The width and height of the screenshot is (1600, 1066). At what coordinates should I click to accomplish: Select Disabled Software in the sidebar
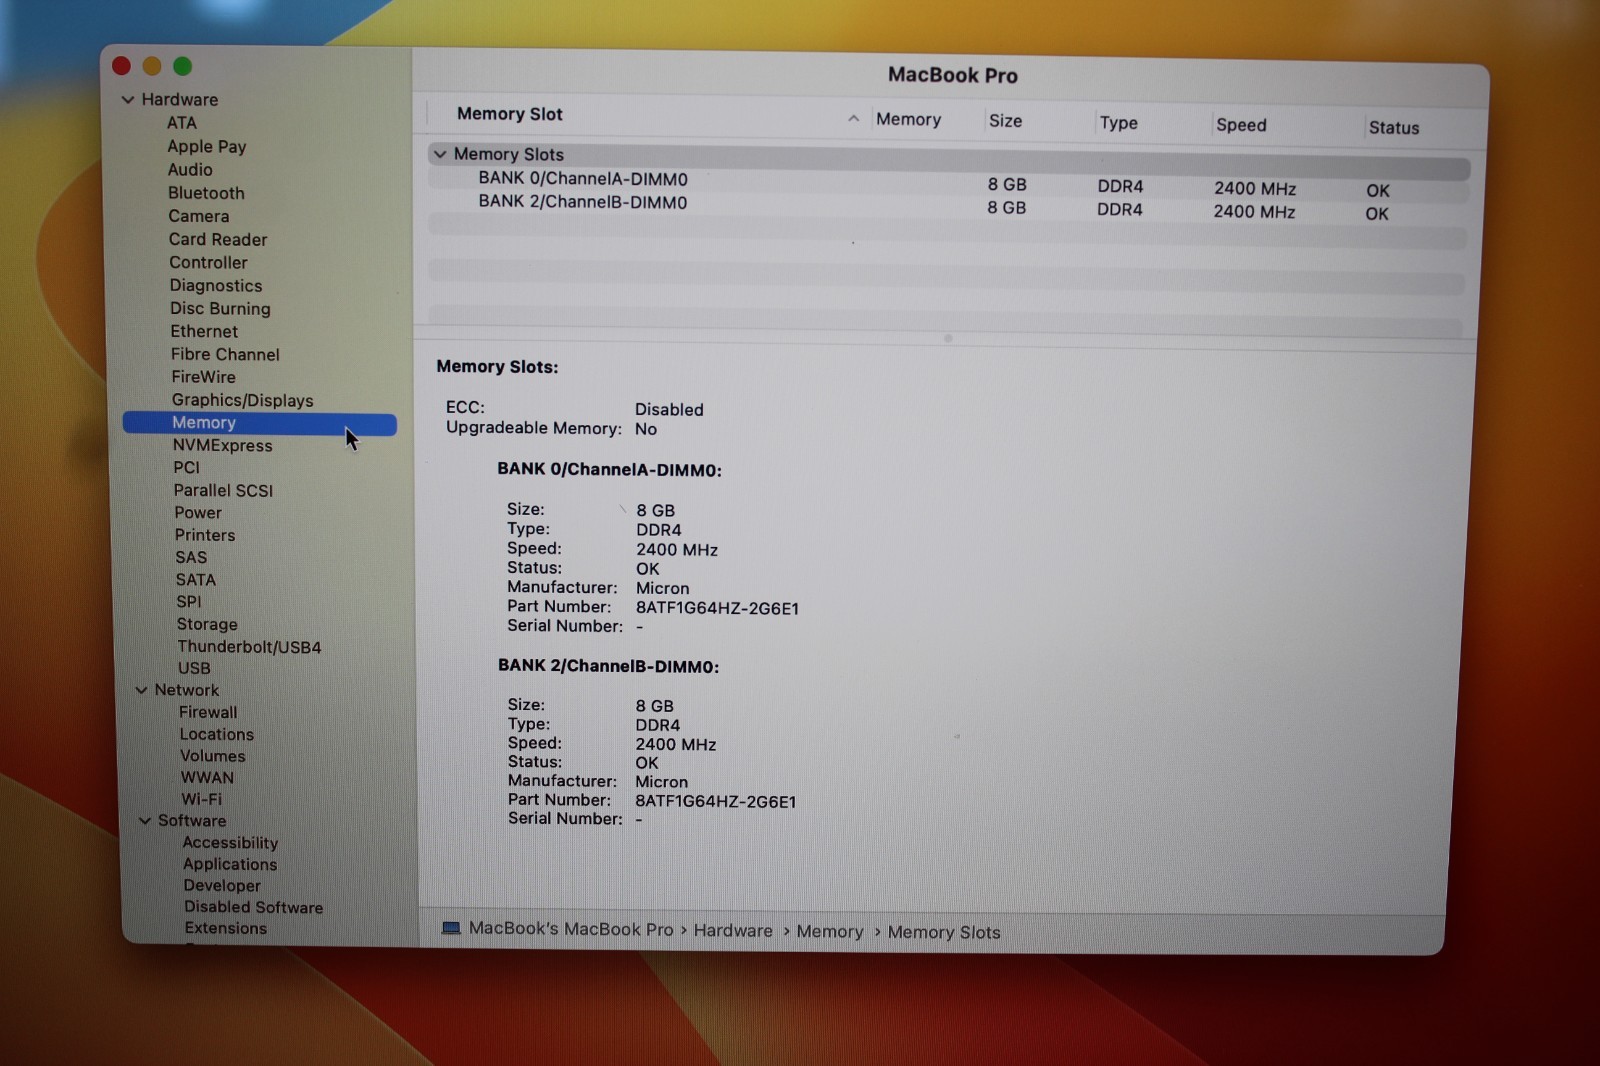click(253, 907)
